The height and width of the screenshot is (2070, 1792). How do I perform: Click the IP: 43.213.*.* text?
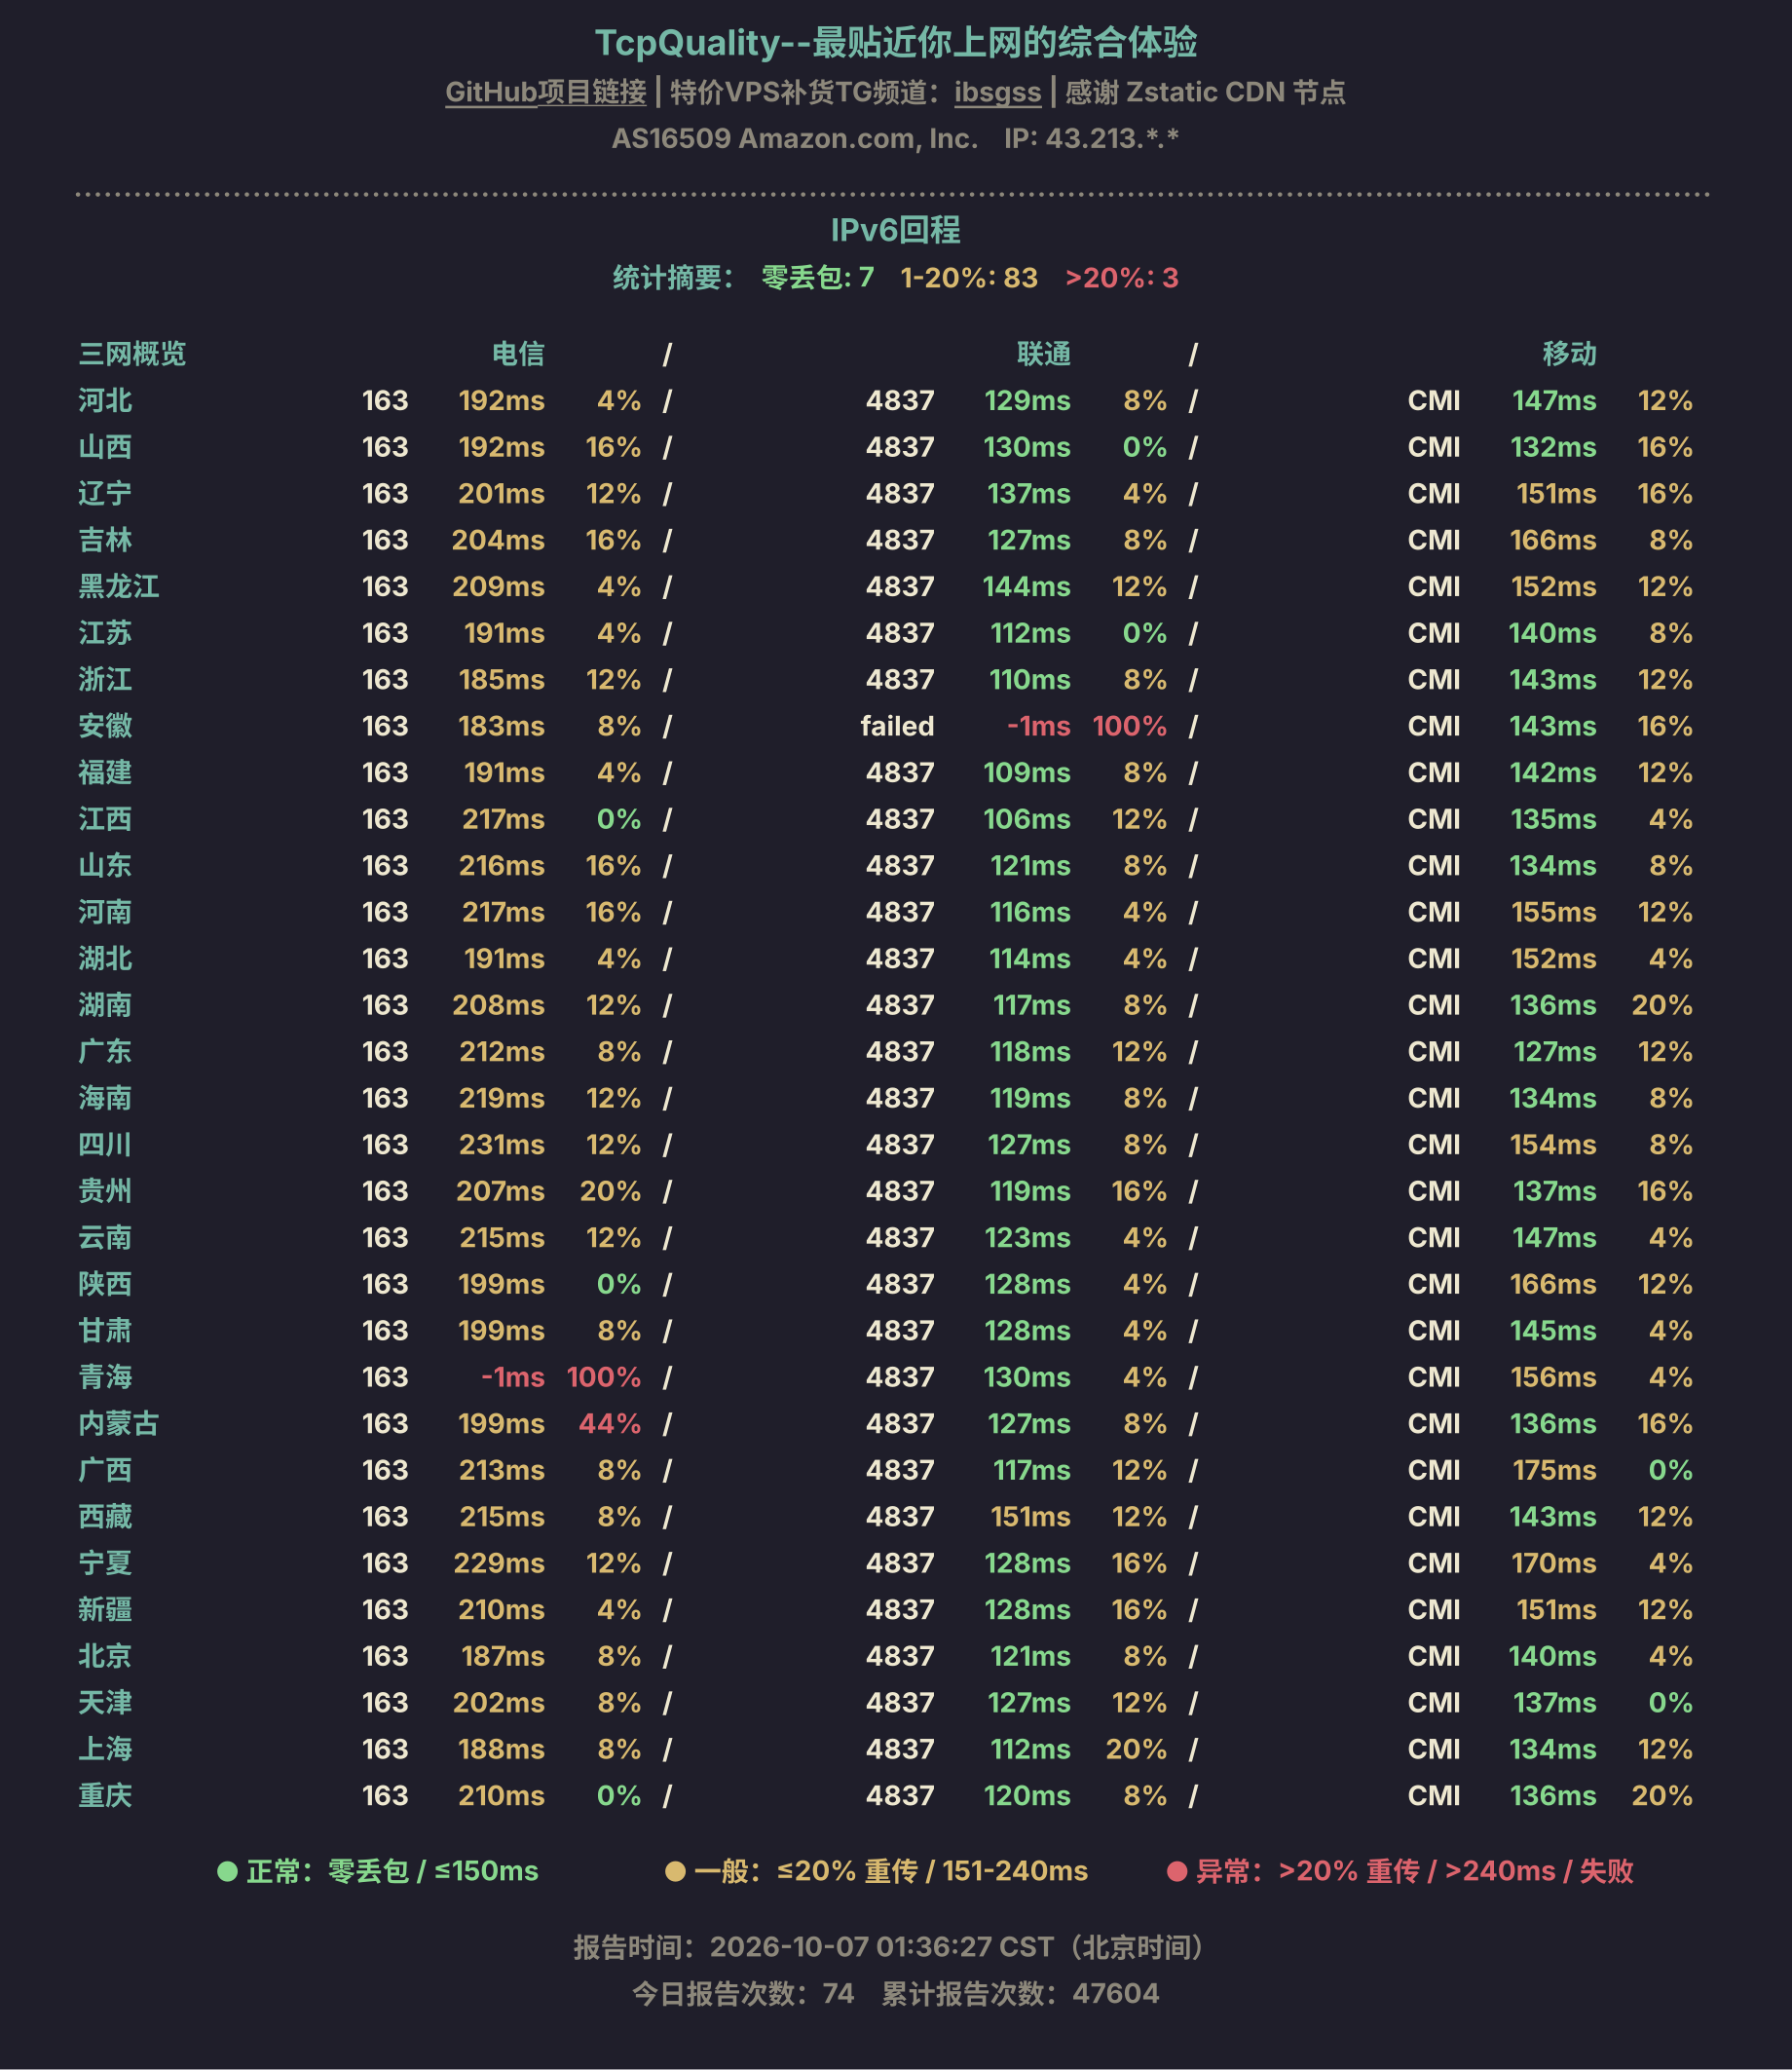point(1092,138)
